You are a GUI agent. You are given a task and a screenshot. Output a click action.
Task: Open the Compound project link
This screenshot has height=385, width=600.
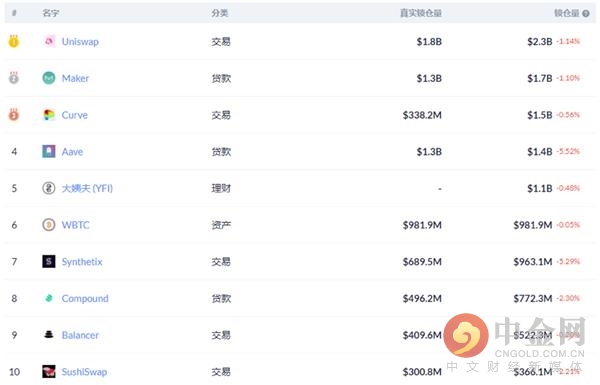(x=85, y=299)
